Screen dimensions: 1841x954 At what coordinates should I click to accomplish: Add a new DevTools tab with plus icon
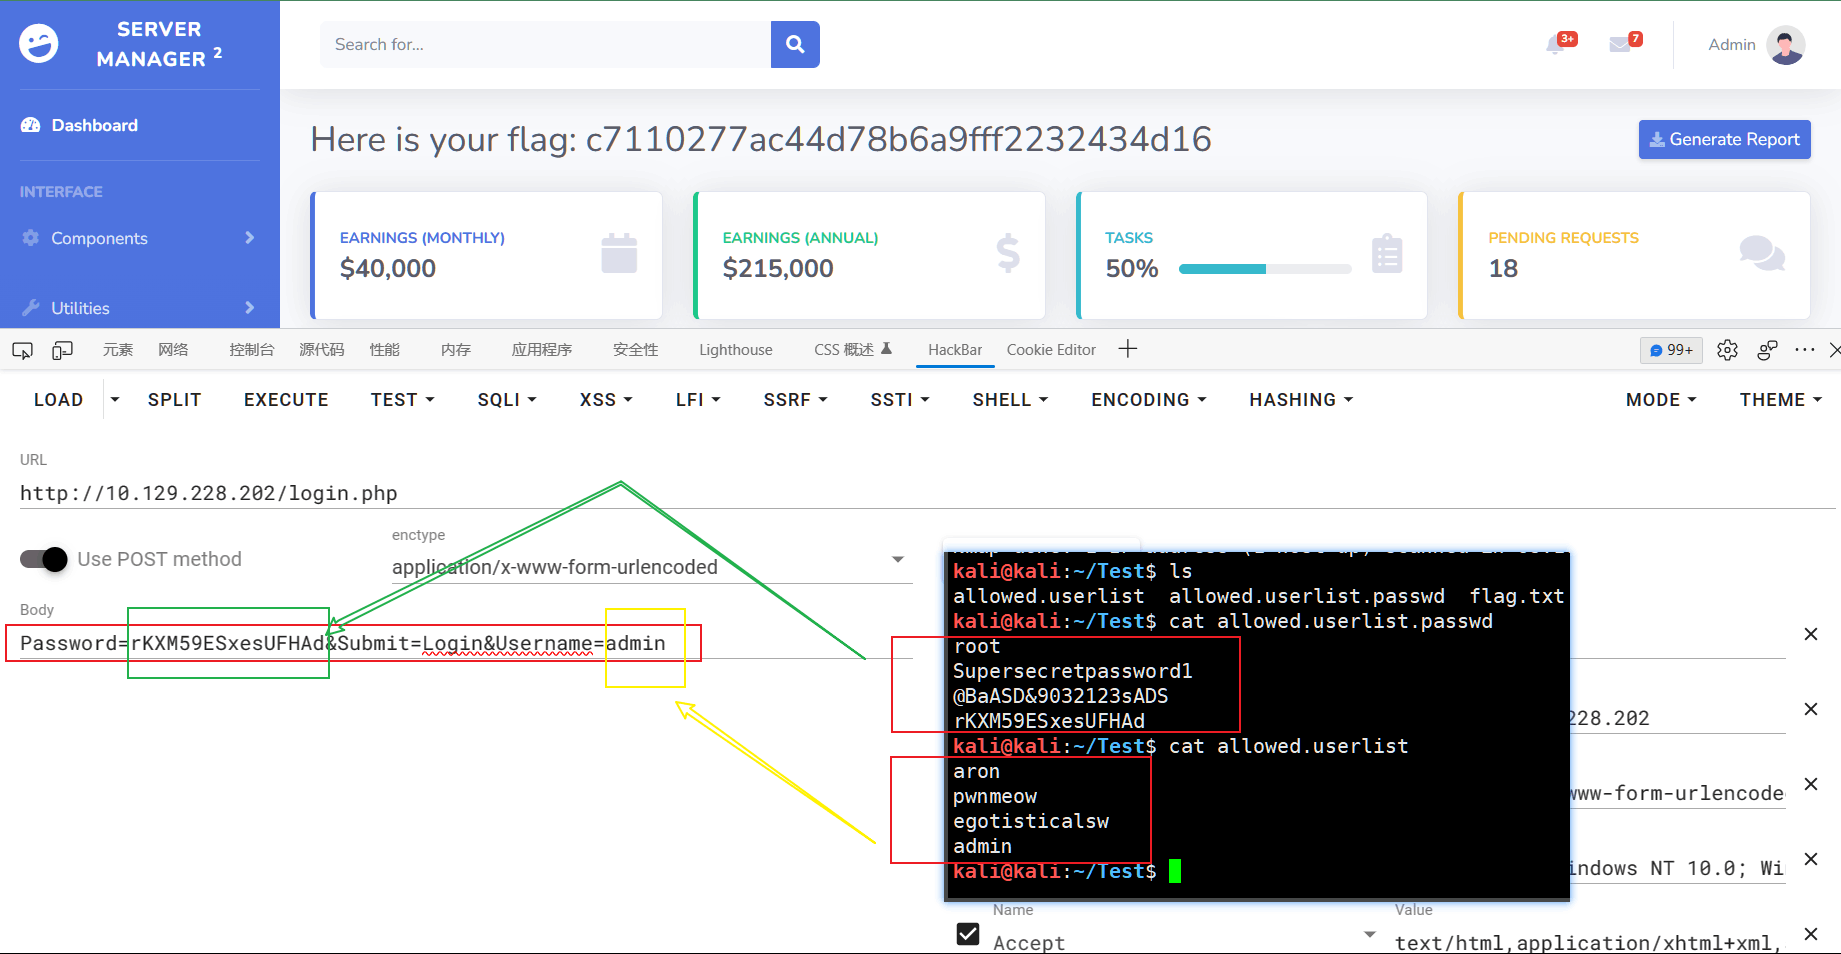click(1128, 349)
